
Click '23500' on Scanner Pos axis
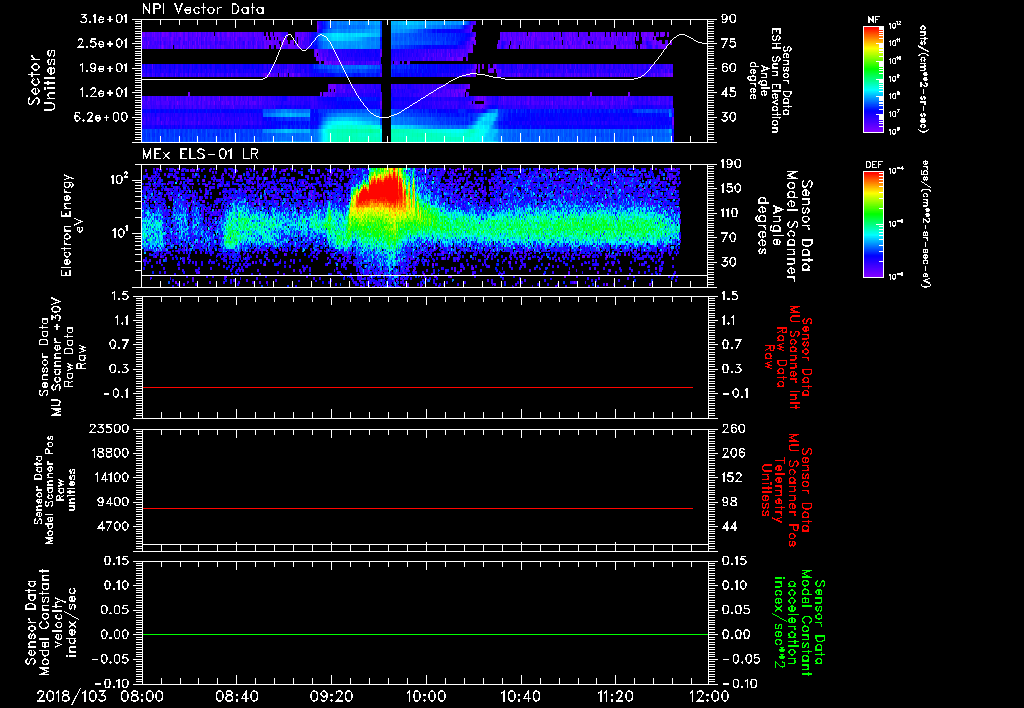(x=108, y=428)
